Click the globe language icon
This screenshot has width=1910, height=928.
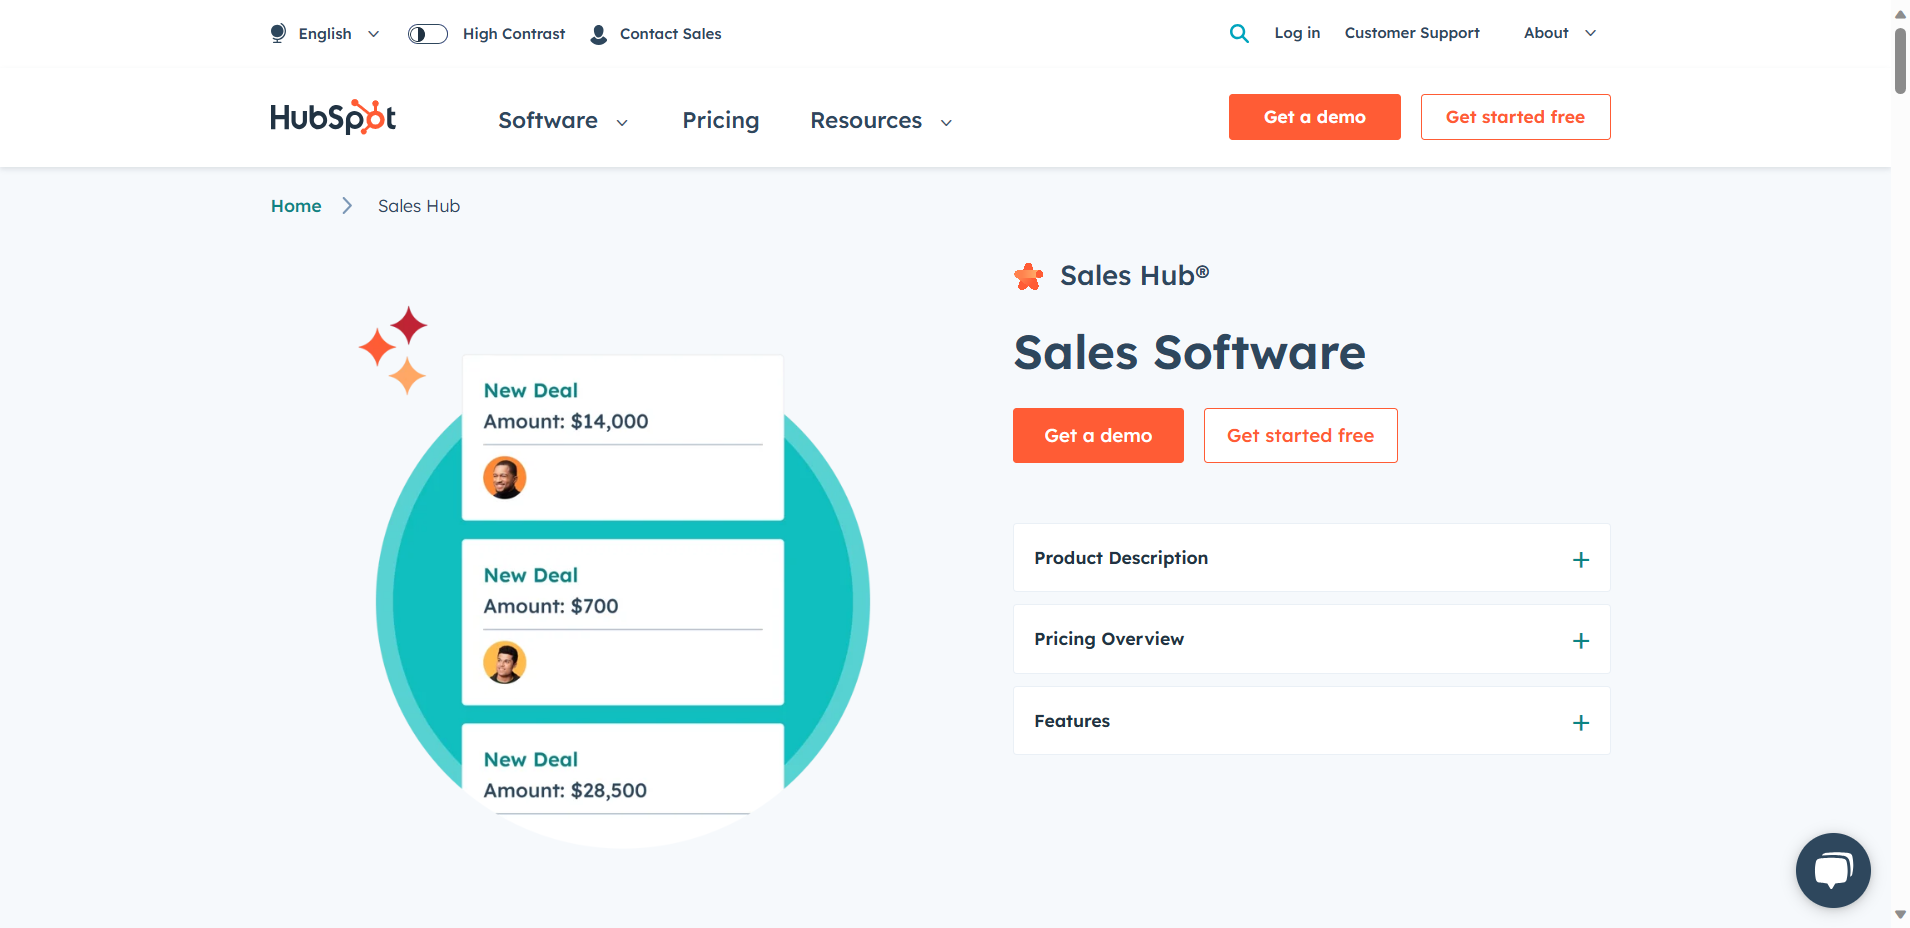tap(278, 33)
